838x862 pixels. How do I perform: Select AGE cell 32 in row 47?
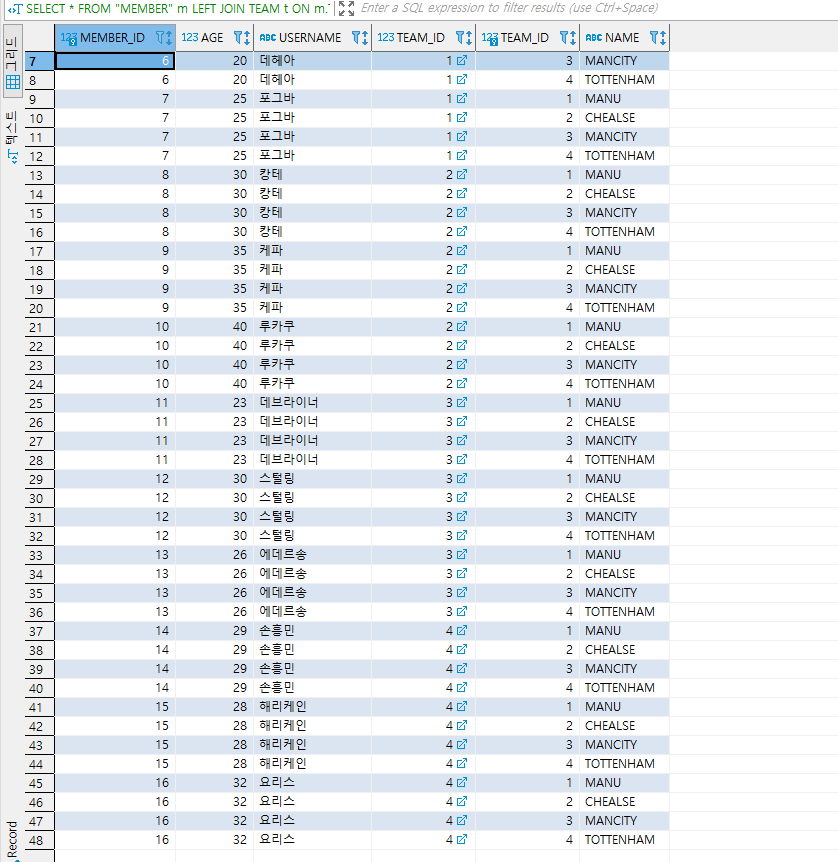214,820
